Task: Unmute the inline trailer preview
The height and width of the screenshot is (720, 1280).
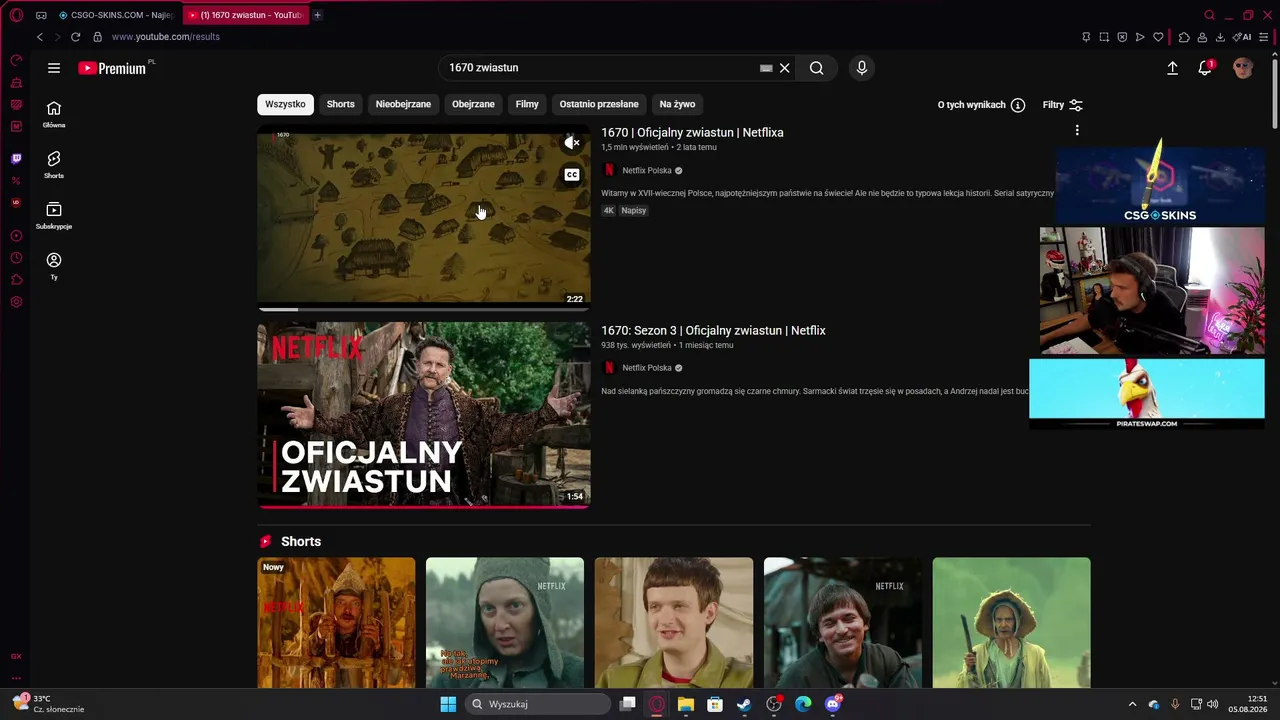Action: [572, 143]
